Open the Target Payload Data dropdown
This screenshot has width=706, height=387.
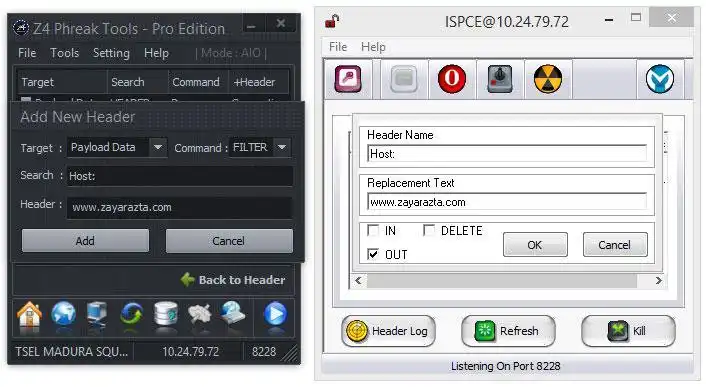(x=158, y=147)
